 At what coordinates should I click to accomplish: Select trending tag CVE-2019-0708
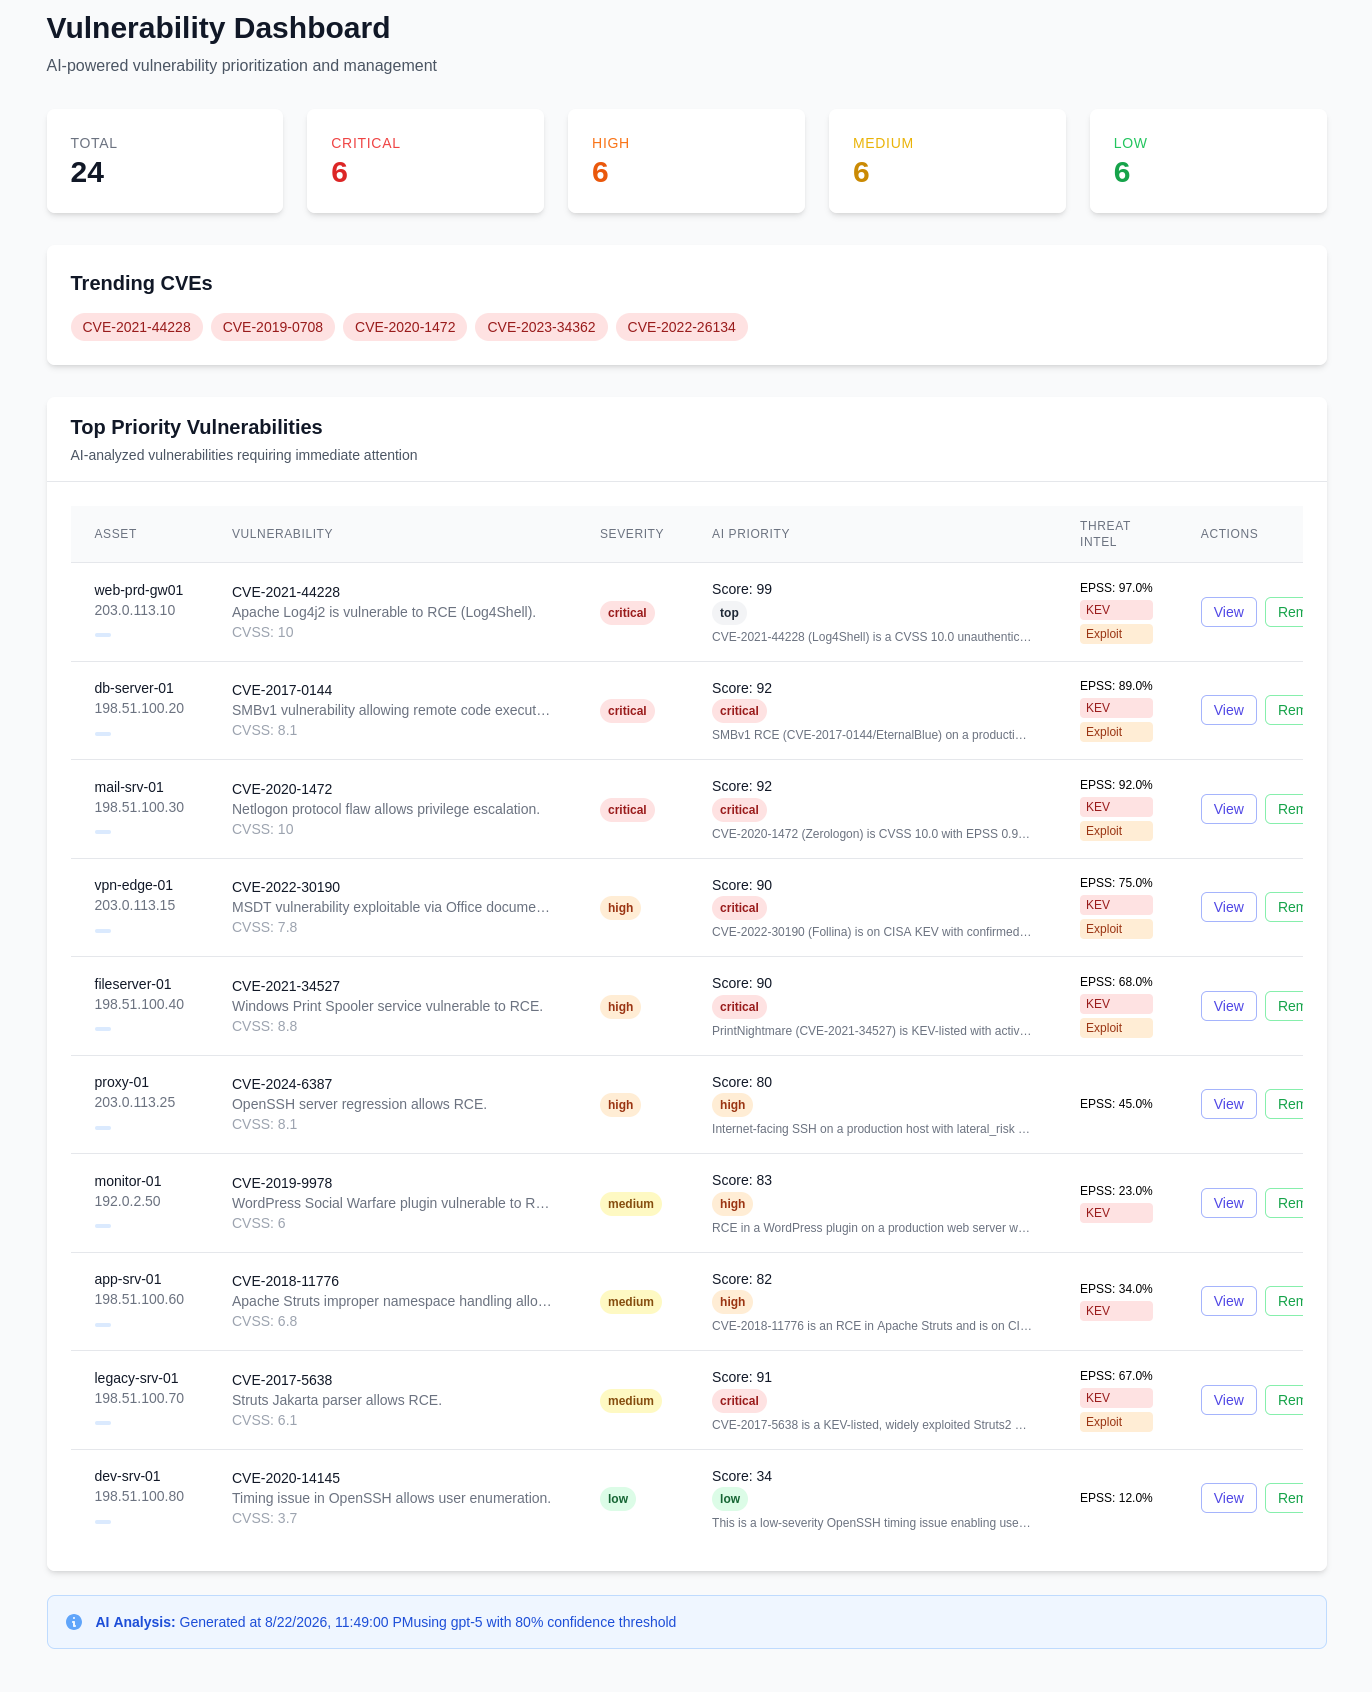click(x=273, y=327)
